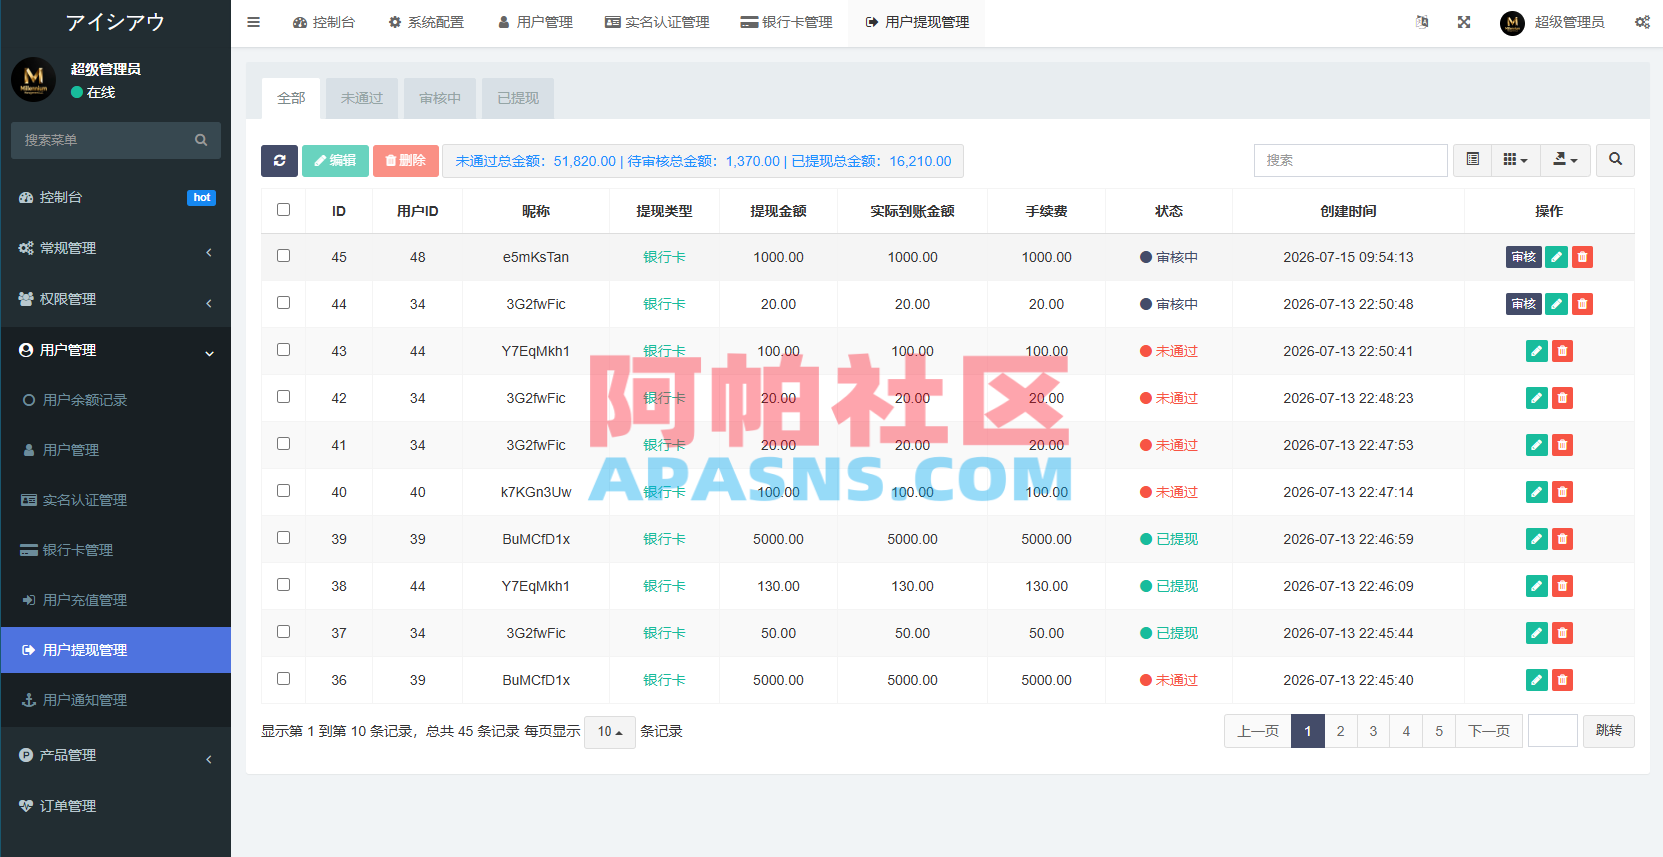This screenshot has width=1663, height=857.
Task: Open the settings cogs icon at top right
Action: pos(1642,22)
